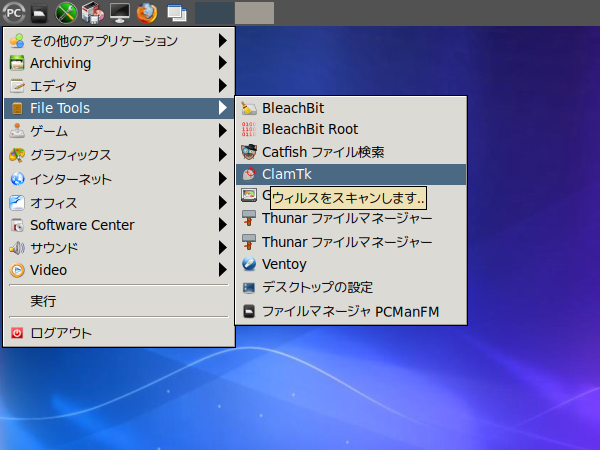
Task: Launch Firefox from the top panel
Action: point(147,13)
